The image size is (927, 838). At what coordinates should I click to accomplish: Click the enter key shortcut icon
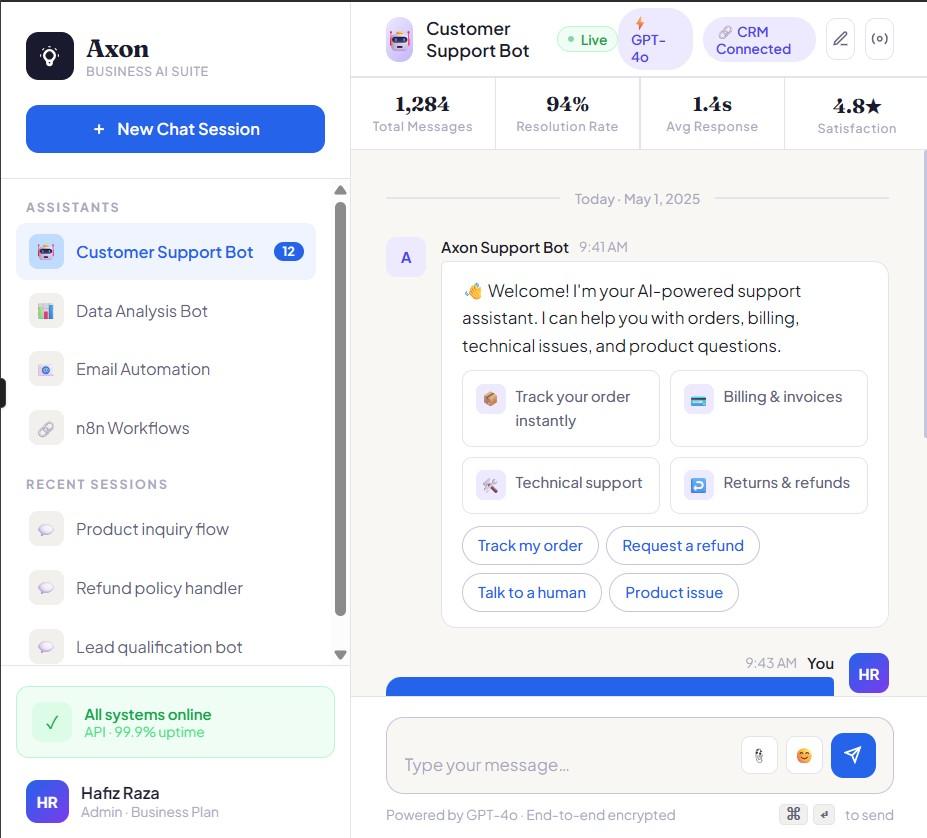click(x=824, y=814)
